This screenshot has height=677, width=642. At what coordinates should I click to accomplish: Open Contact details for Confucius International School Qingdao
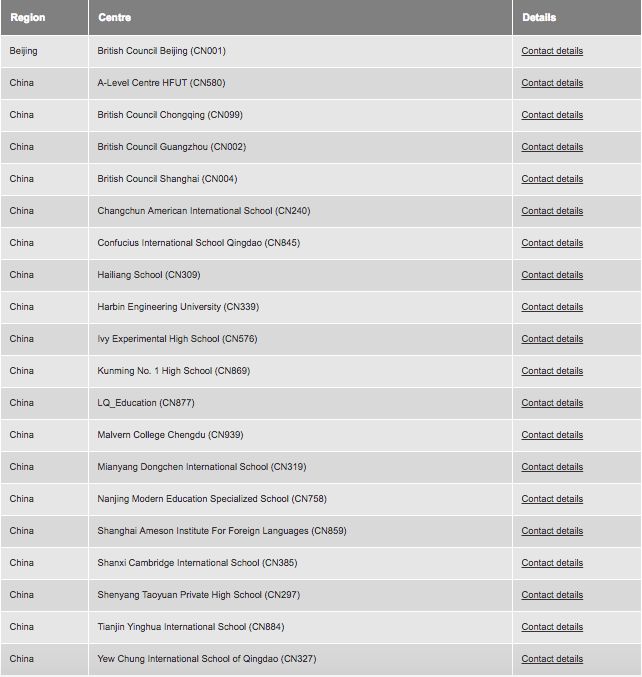point(552,243)
